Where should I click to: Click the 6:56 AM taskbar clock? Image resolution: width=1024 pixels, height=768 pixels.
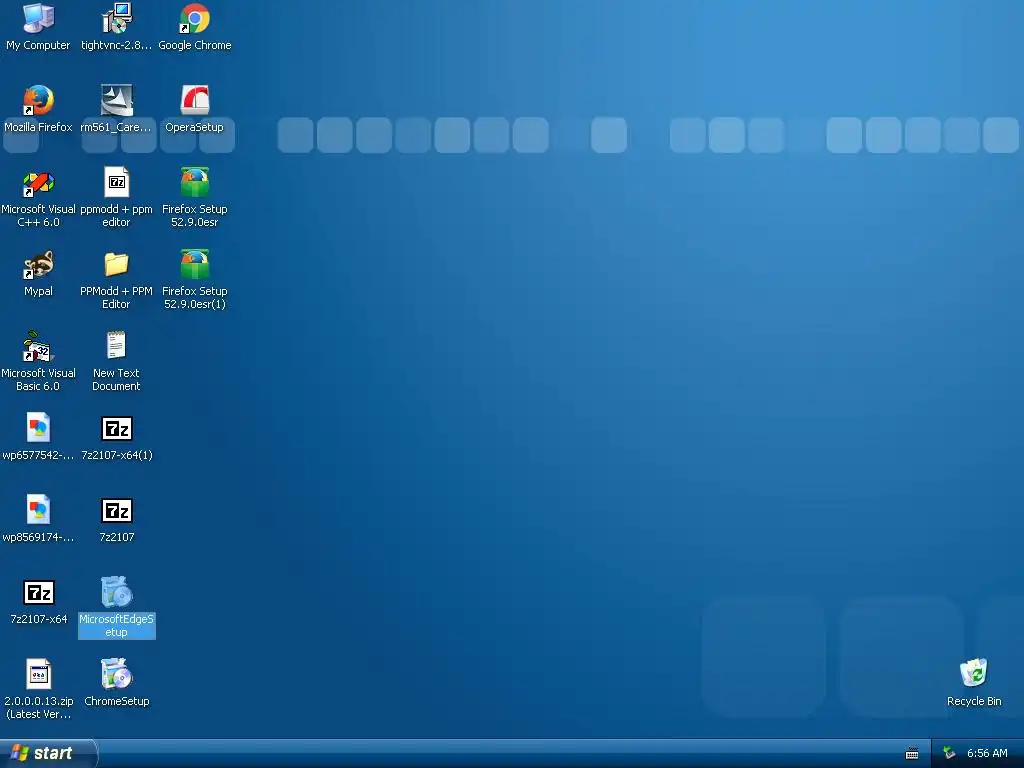coord(987,754)
